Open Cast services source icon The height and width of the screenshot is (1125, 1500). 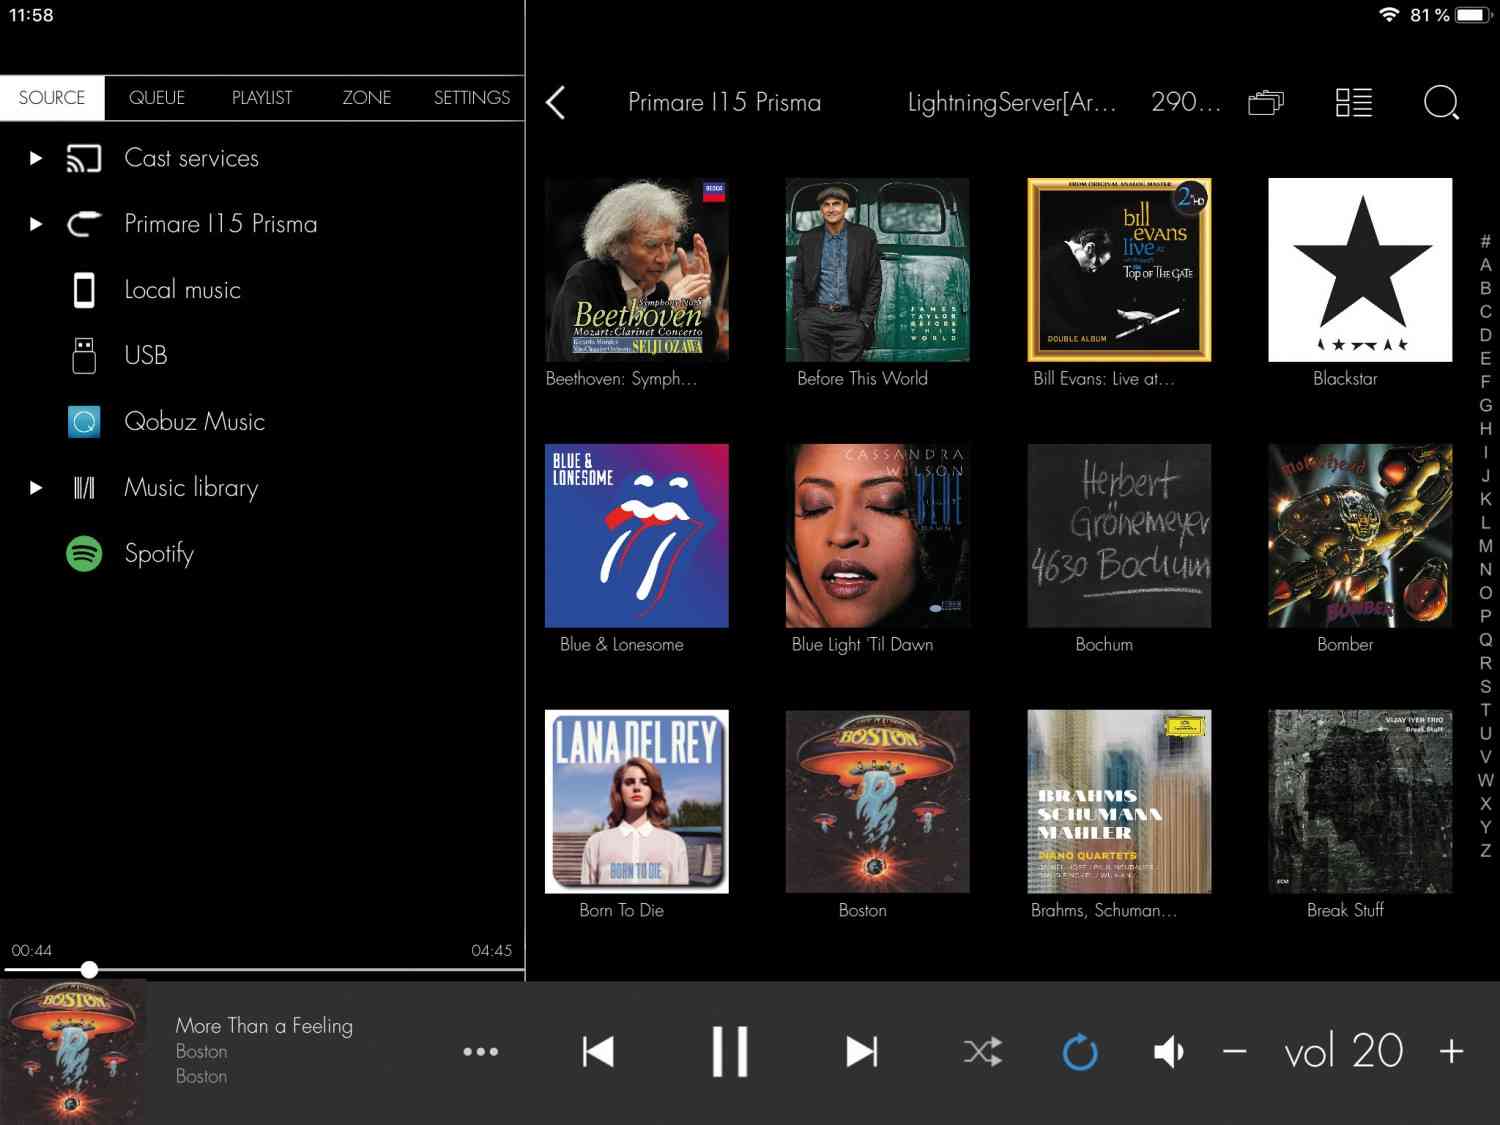click(84, 158)
